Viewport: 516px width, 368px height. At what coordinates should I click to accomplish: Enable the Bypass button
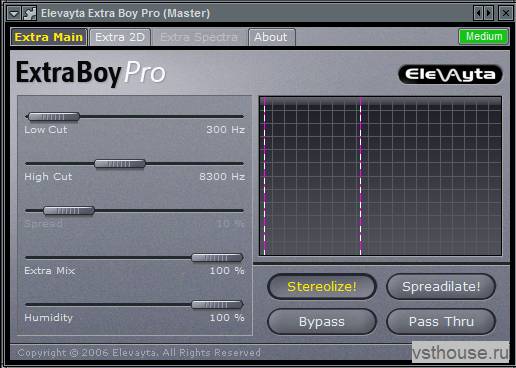[322, 322]
